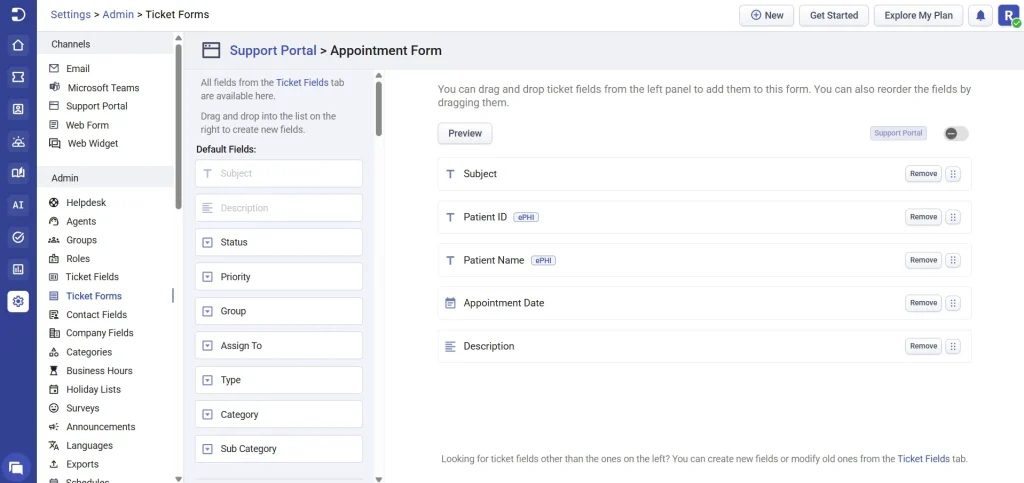Click Support Portal link in form header

tap(273, 50)
